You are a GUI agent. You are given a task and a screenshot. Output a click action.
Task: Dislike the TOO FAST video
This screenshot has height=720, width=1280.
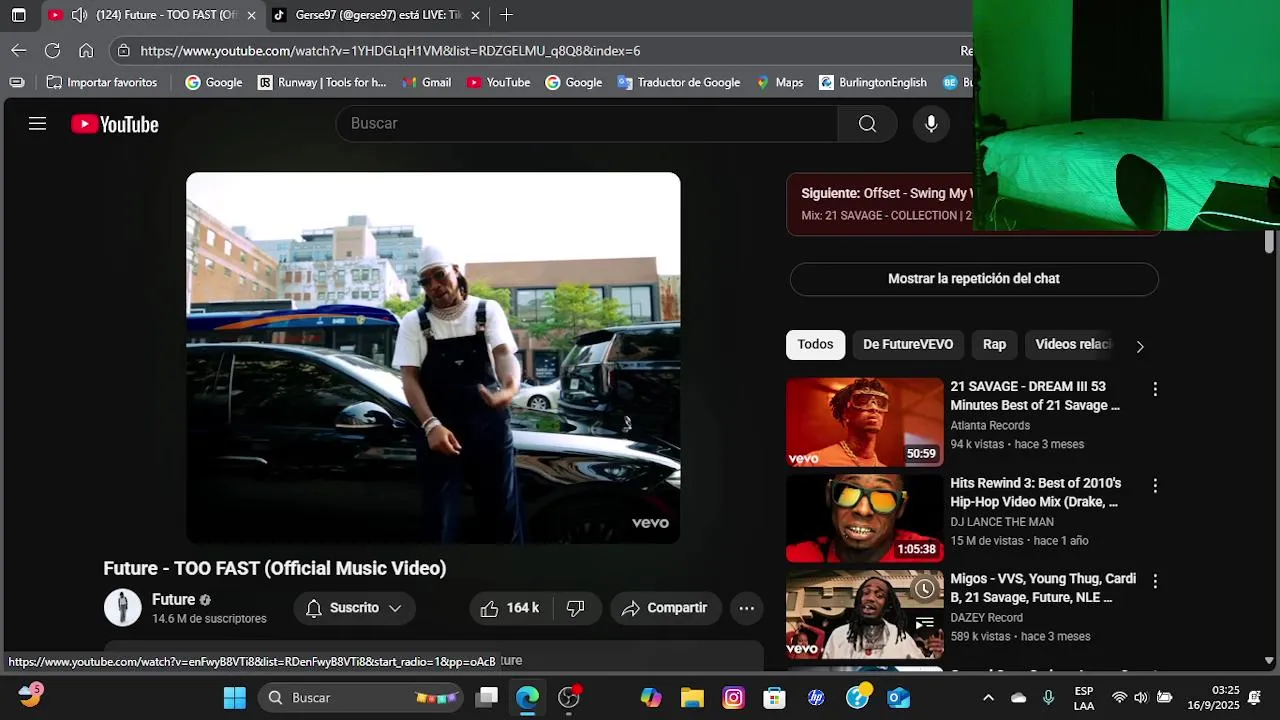(x=576, y=608)
